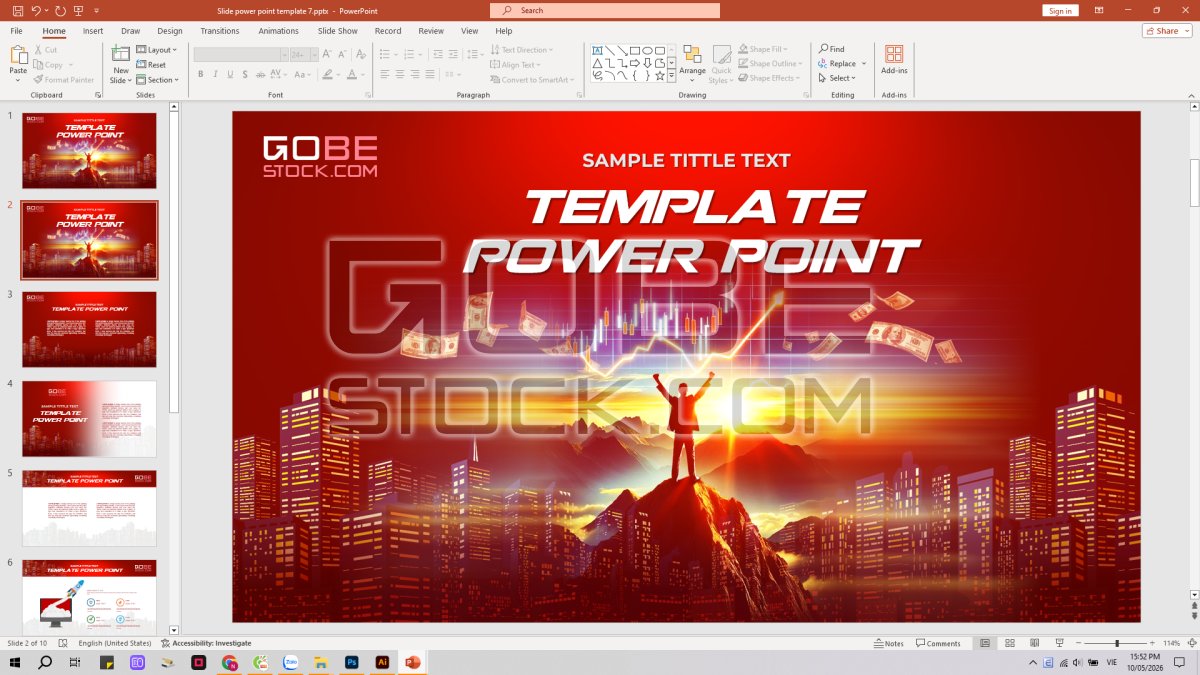Image resolution: width=1200 pixels, height=675 pixels.
Task: Switch to the Animations tab
Action: (278, 31)
